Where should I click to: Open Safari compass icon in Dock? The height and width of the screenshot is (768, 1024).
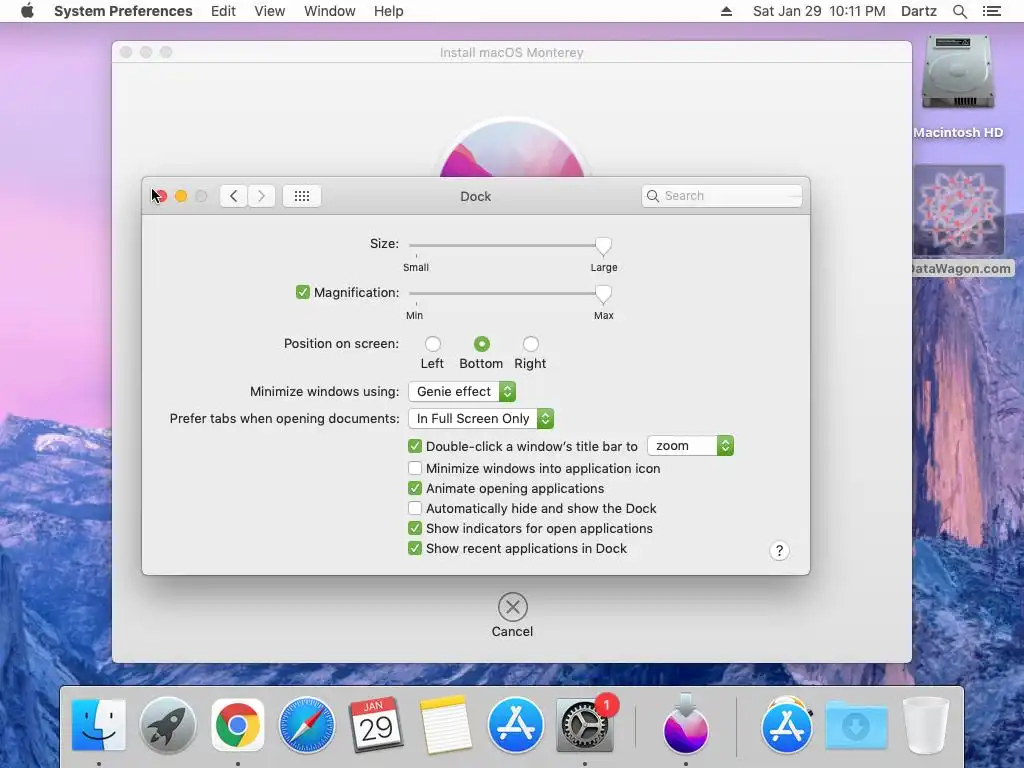307,725
